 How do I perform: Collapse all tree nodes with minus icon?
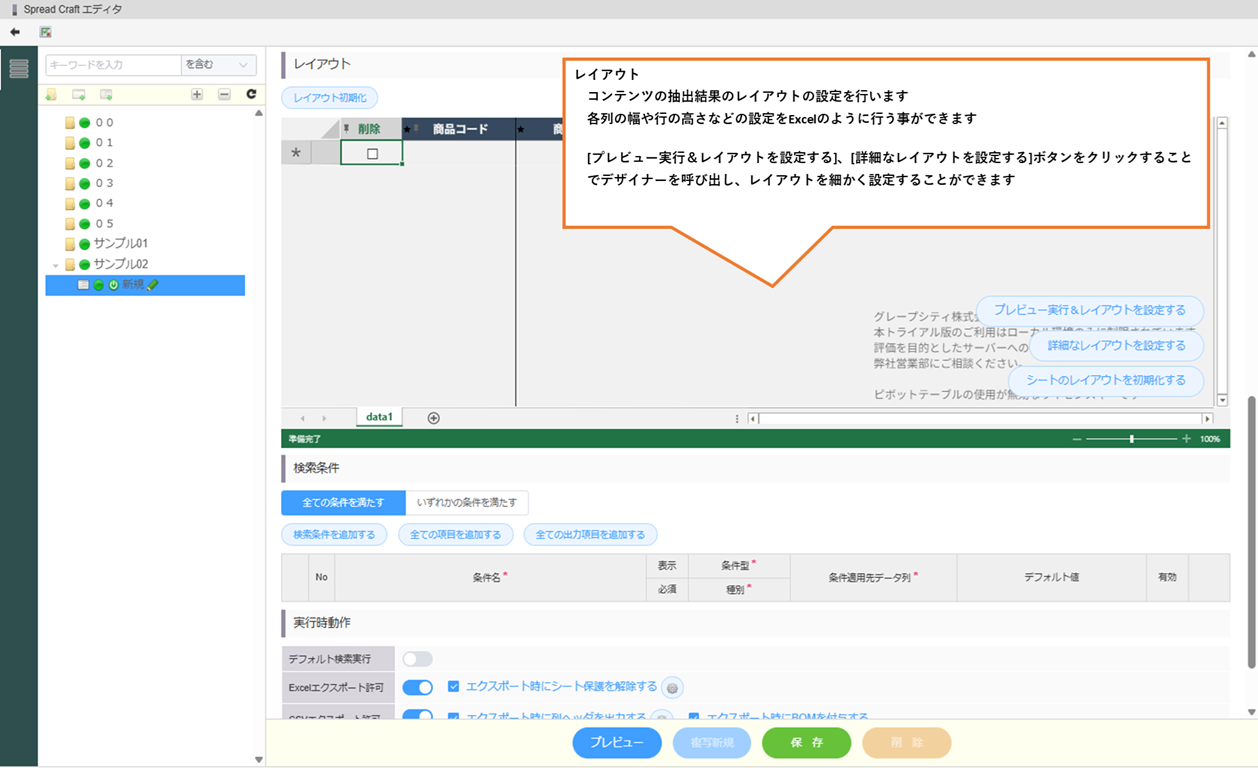[x=224, y=94]
